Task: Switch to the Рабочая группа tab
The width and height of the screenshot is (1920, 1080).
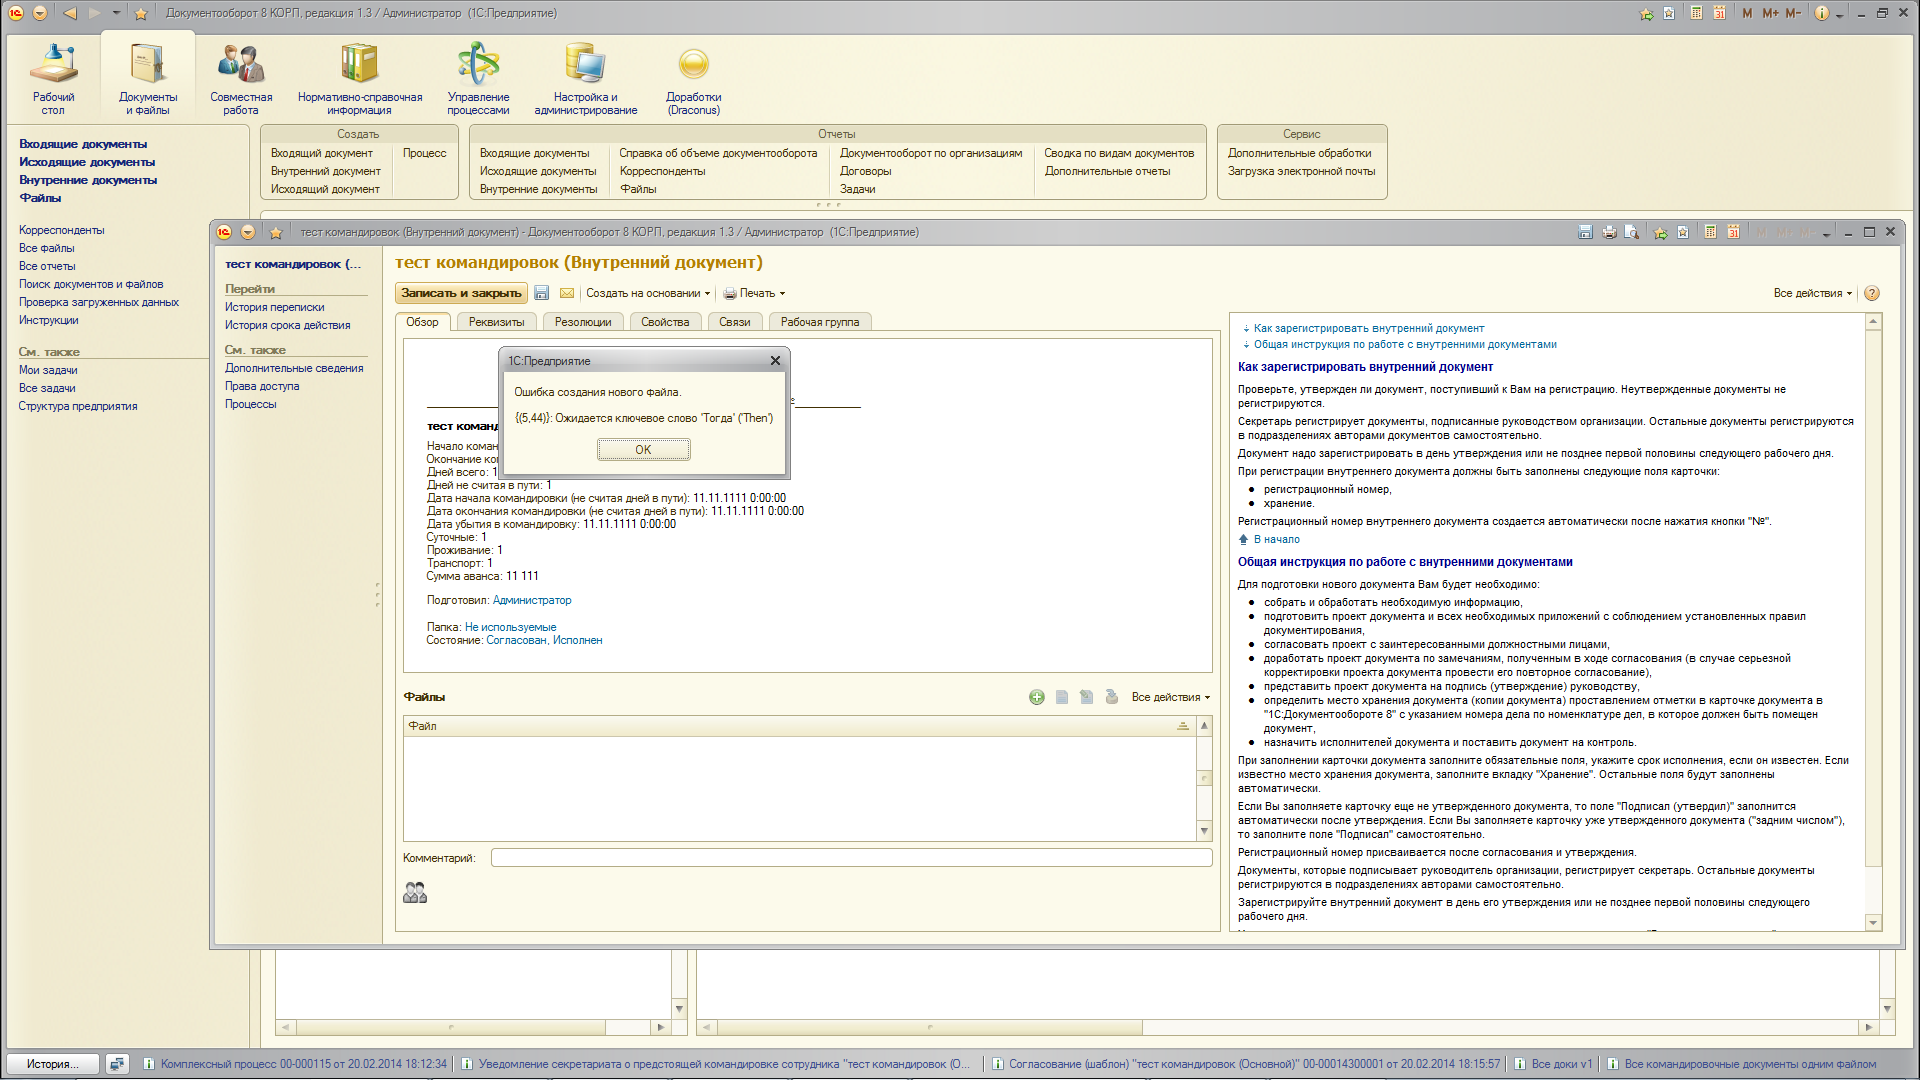Action: (819, 322)
